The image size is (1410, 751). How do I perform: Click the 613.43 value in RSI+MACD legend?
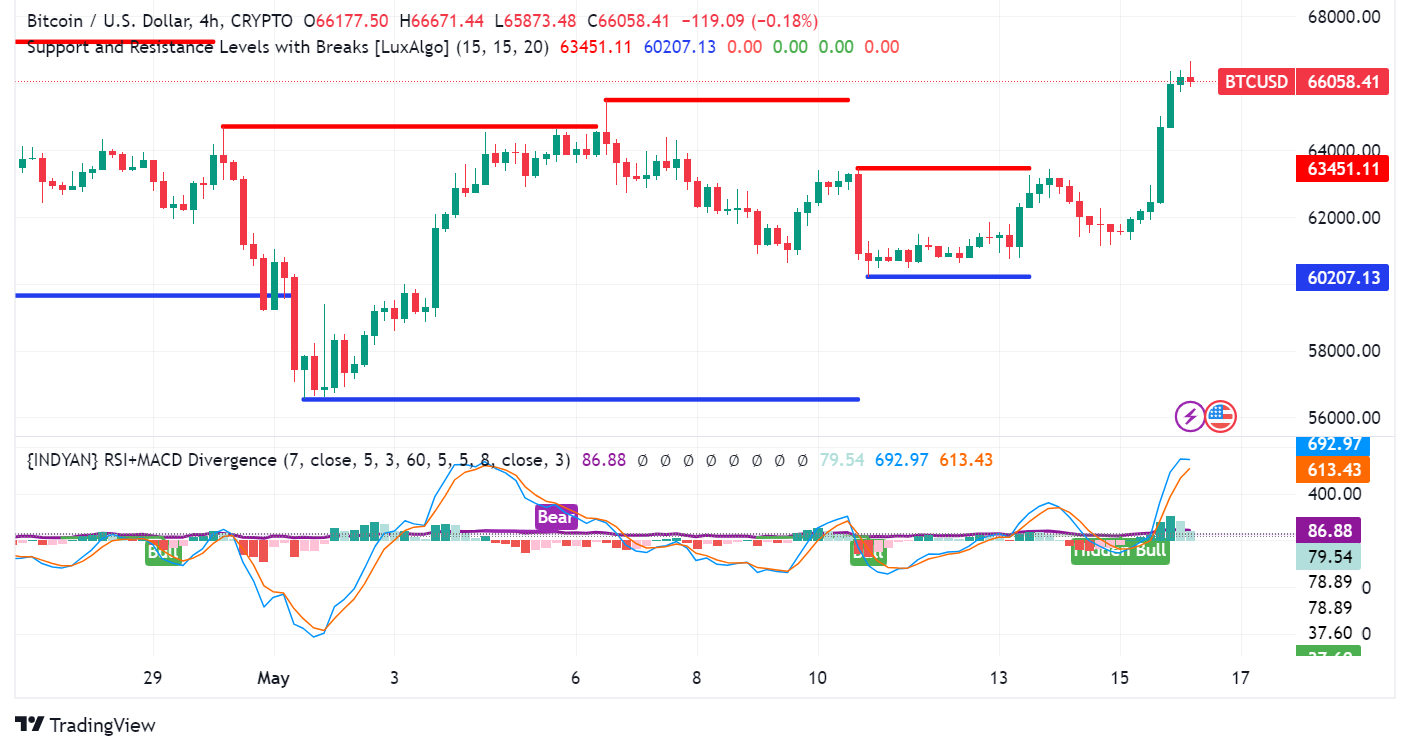[x=966, y=460]
